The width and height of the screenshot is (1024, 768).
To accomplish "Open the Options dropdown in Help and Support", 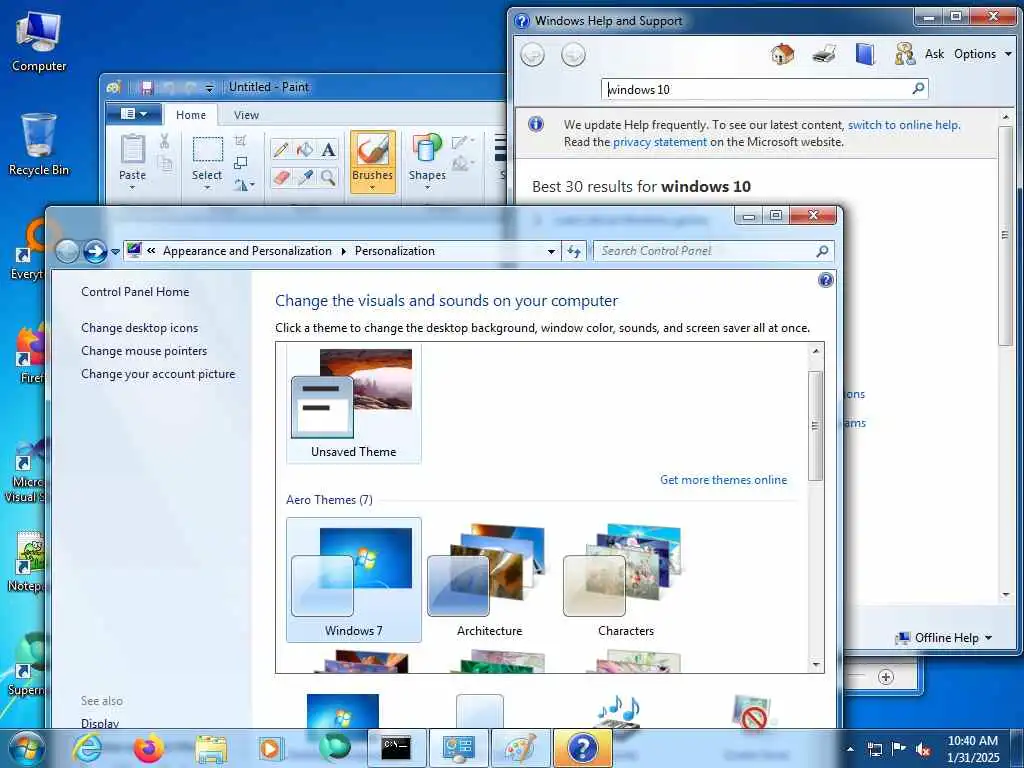I will click(x=983, y=54).
